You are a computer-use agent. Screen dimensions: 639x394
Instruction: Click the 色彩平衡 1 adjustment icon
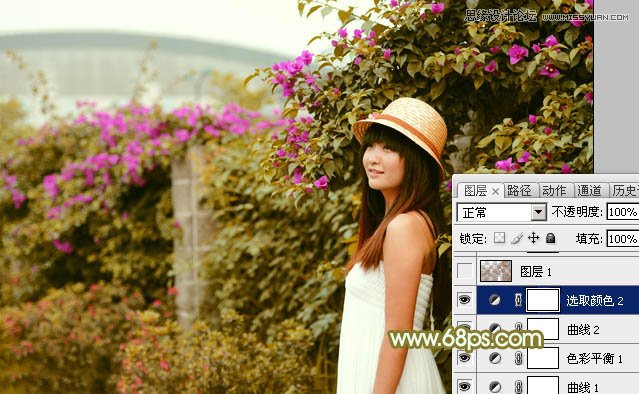[495, 358]
